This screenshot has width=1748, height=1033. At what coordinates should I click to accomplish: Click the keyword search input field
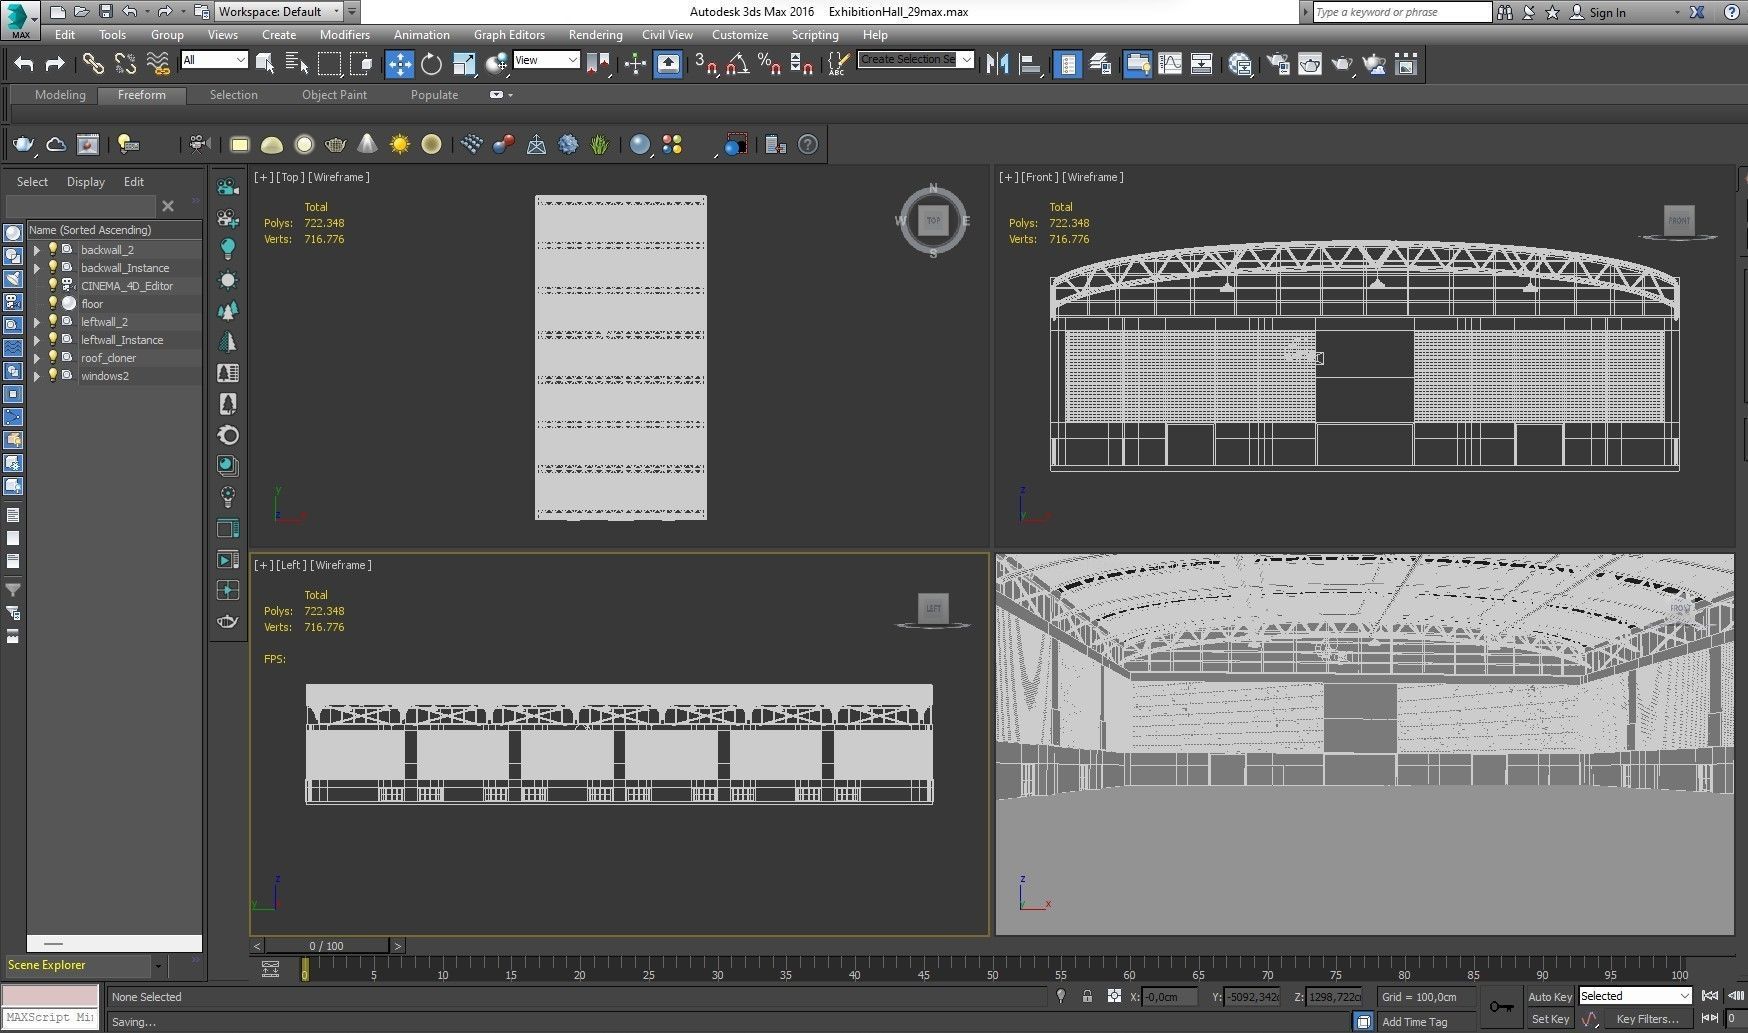pyautogui.click(x=1400, y=12)
